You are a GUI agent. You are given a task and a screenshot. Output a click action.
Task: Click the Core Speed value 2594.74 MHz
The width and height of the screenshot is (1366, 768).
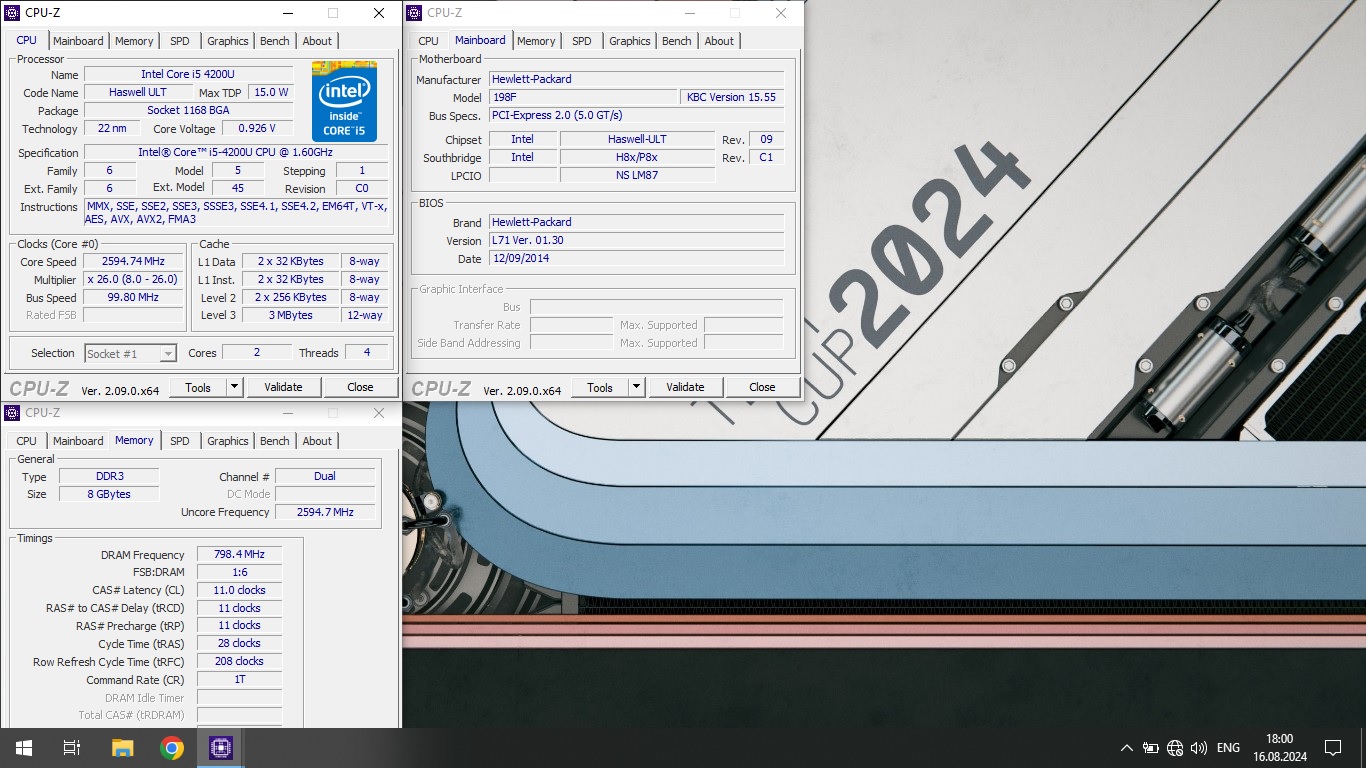[132, 261]
